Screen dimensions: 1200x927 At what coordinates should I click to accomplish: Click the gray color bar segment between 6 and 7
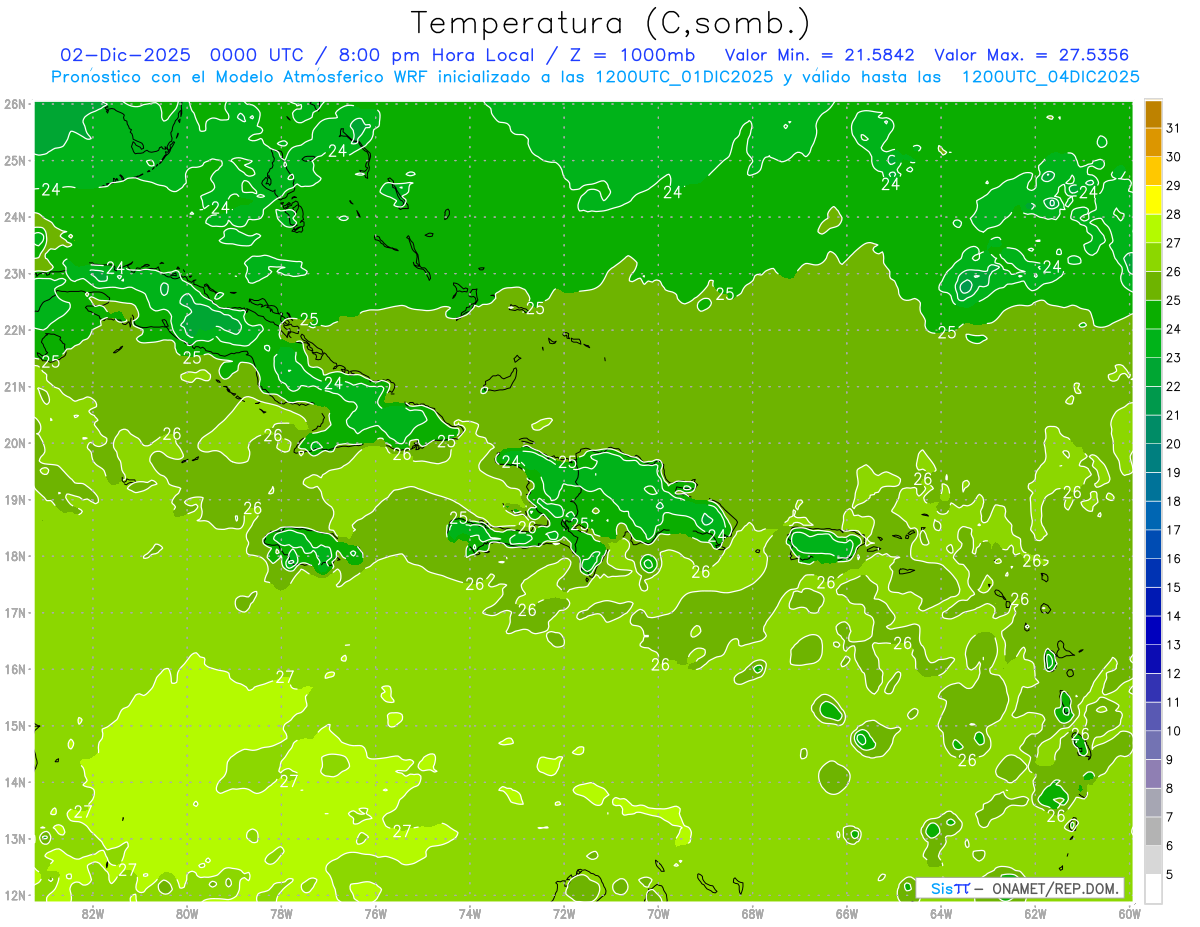(1153, 831)
